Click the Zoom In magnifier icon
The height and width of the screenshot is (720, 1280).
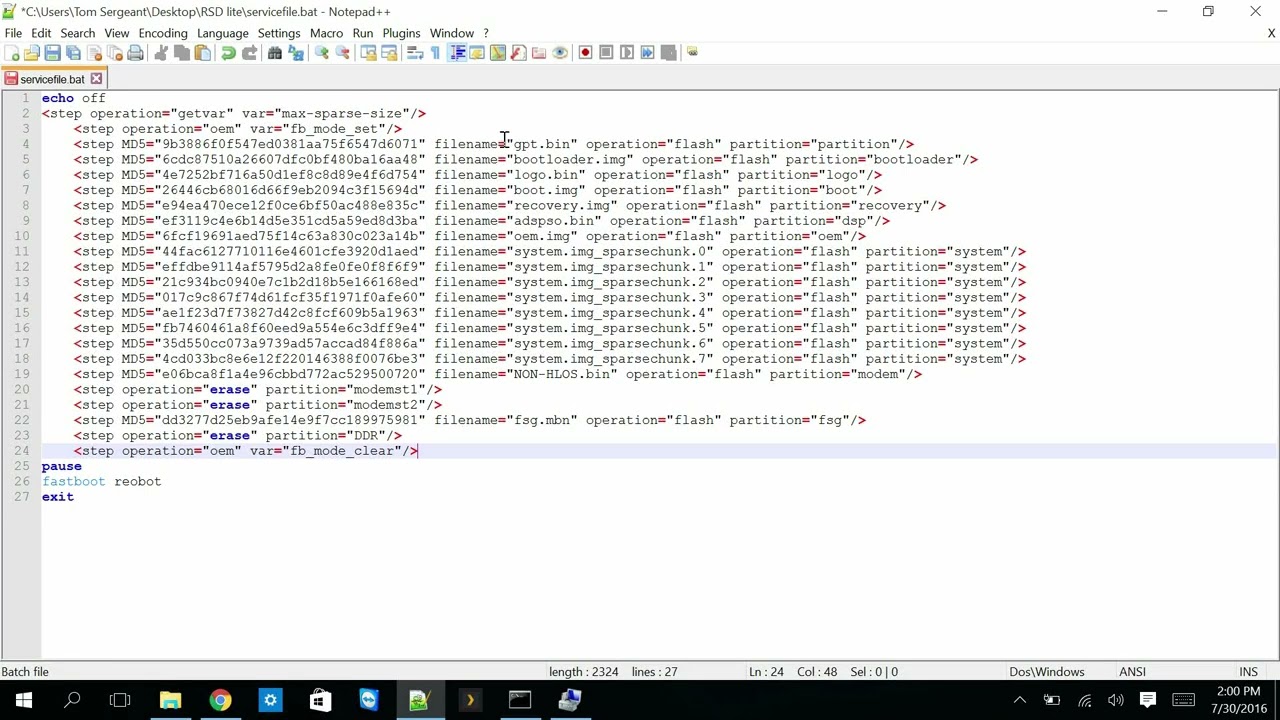(322, 53)
